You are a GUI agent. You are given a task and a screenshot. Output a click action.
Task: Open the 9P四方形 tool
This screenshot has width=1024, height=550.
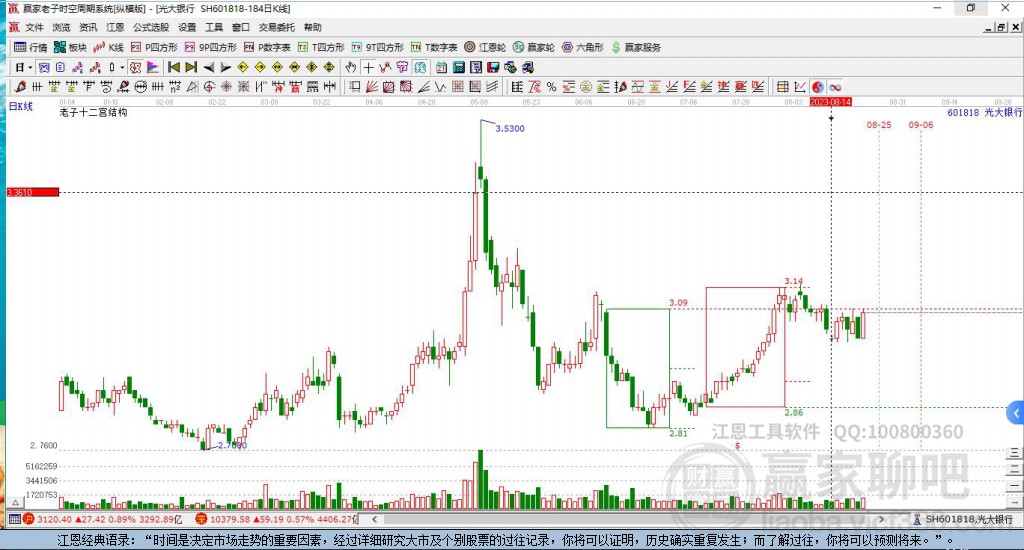(x=210, y=47)
